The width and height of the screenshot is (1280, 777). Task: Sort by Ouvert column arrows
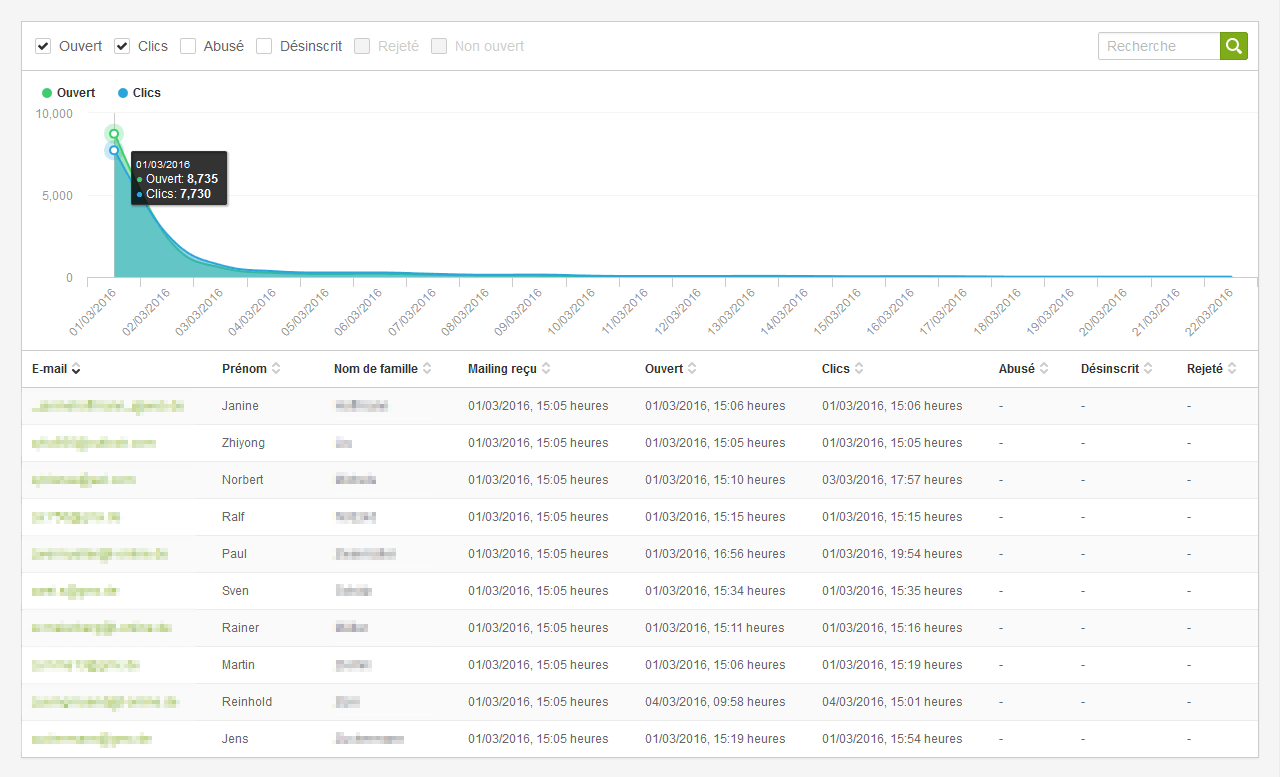tap(693, 369)
